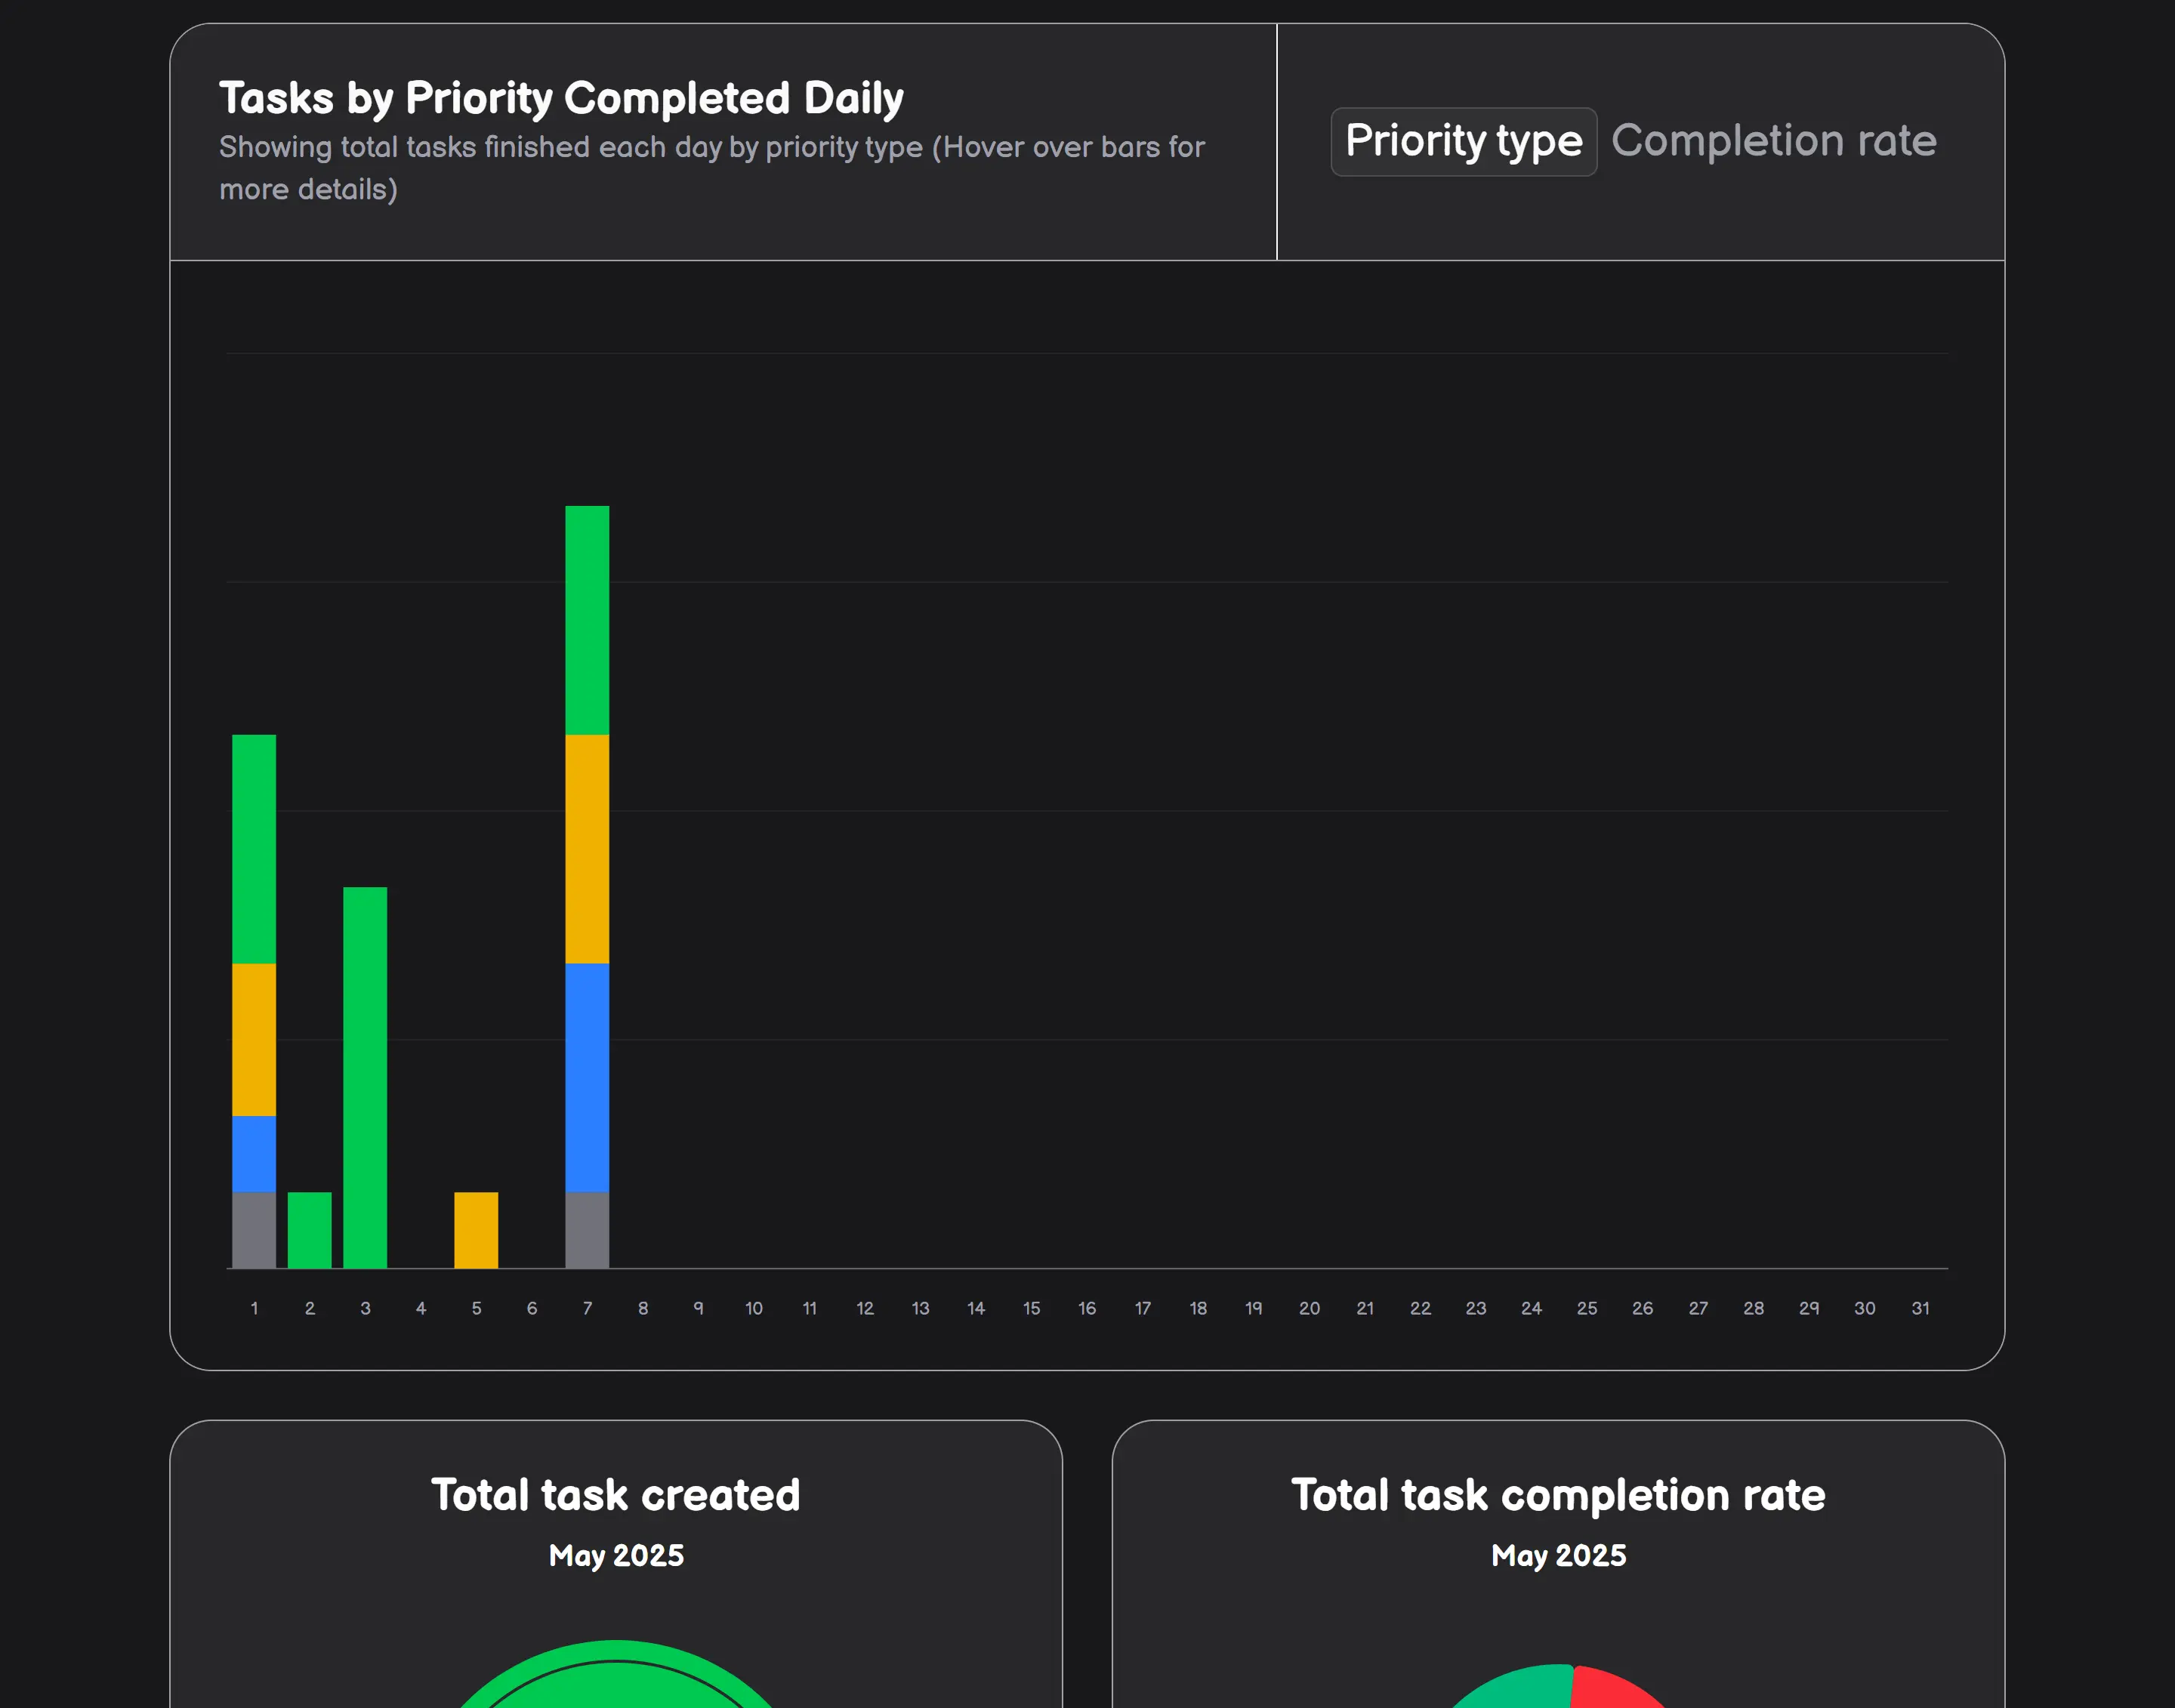
Task: Click the blue segment of day 7 bar
Action: click(x=587, y=1077)
